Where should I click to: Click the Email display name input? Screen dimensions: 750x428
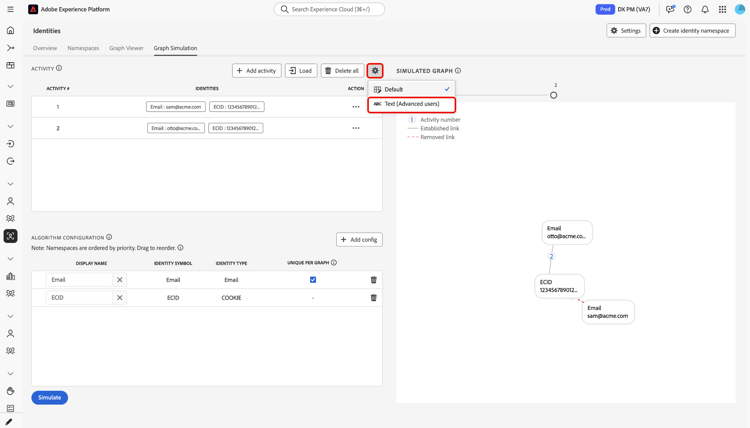[x=79, y=280]
